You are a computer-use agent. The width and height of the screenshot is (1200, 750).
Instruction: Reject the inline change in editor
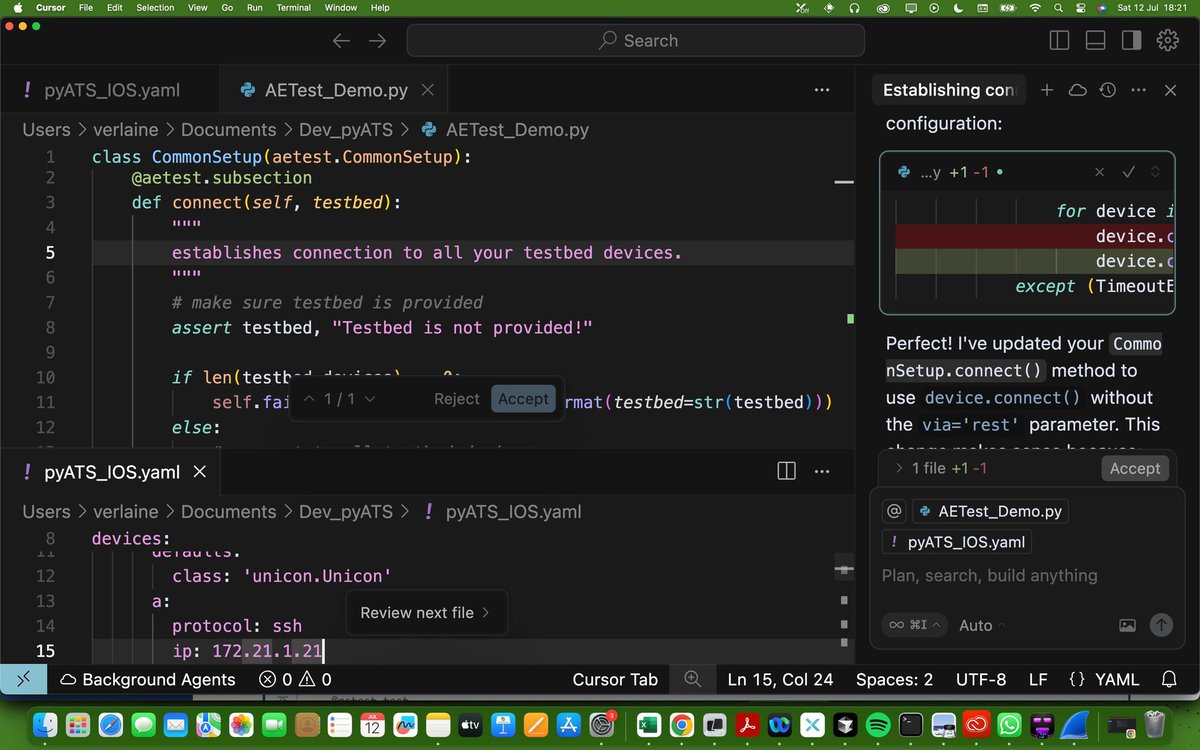point(456,398)
